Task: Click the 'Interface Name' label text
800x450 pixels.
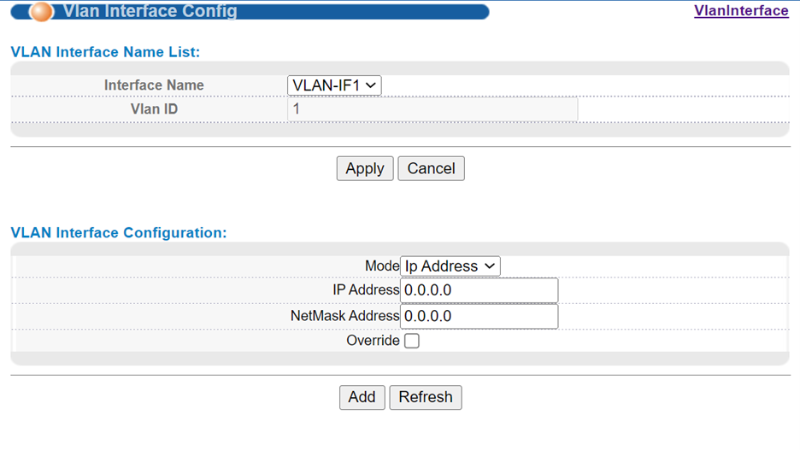Action: coord(154,86)
